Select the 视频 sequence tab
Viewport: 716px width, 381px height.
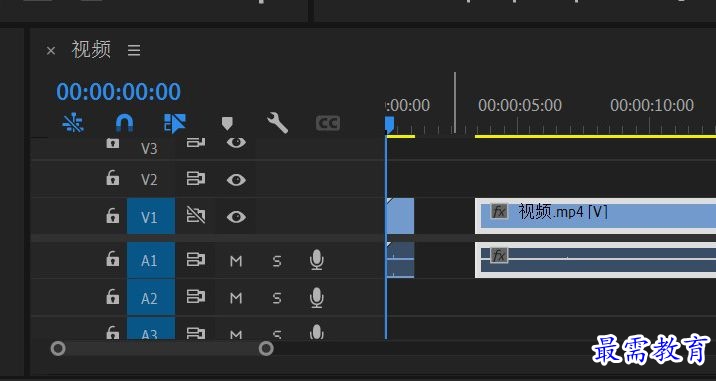point(91,49)
